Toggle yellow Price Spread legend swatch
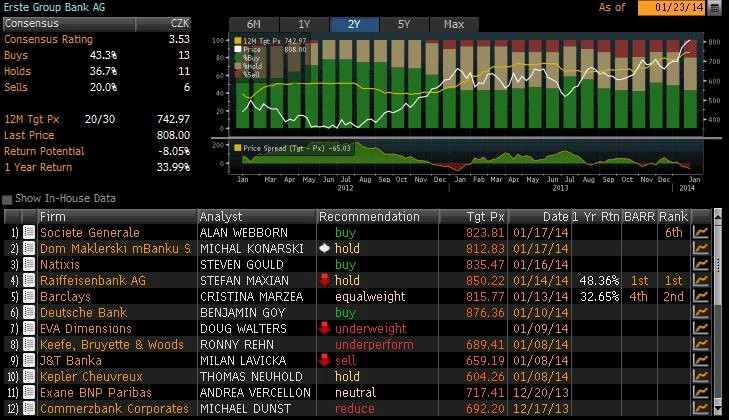The width and height of the screenshot is (729, 420). pos(238,148)
